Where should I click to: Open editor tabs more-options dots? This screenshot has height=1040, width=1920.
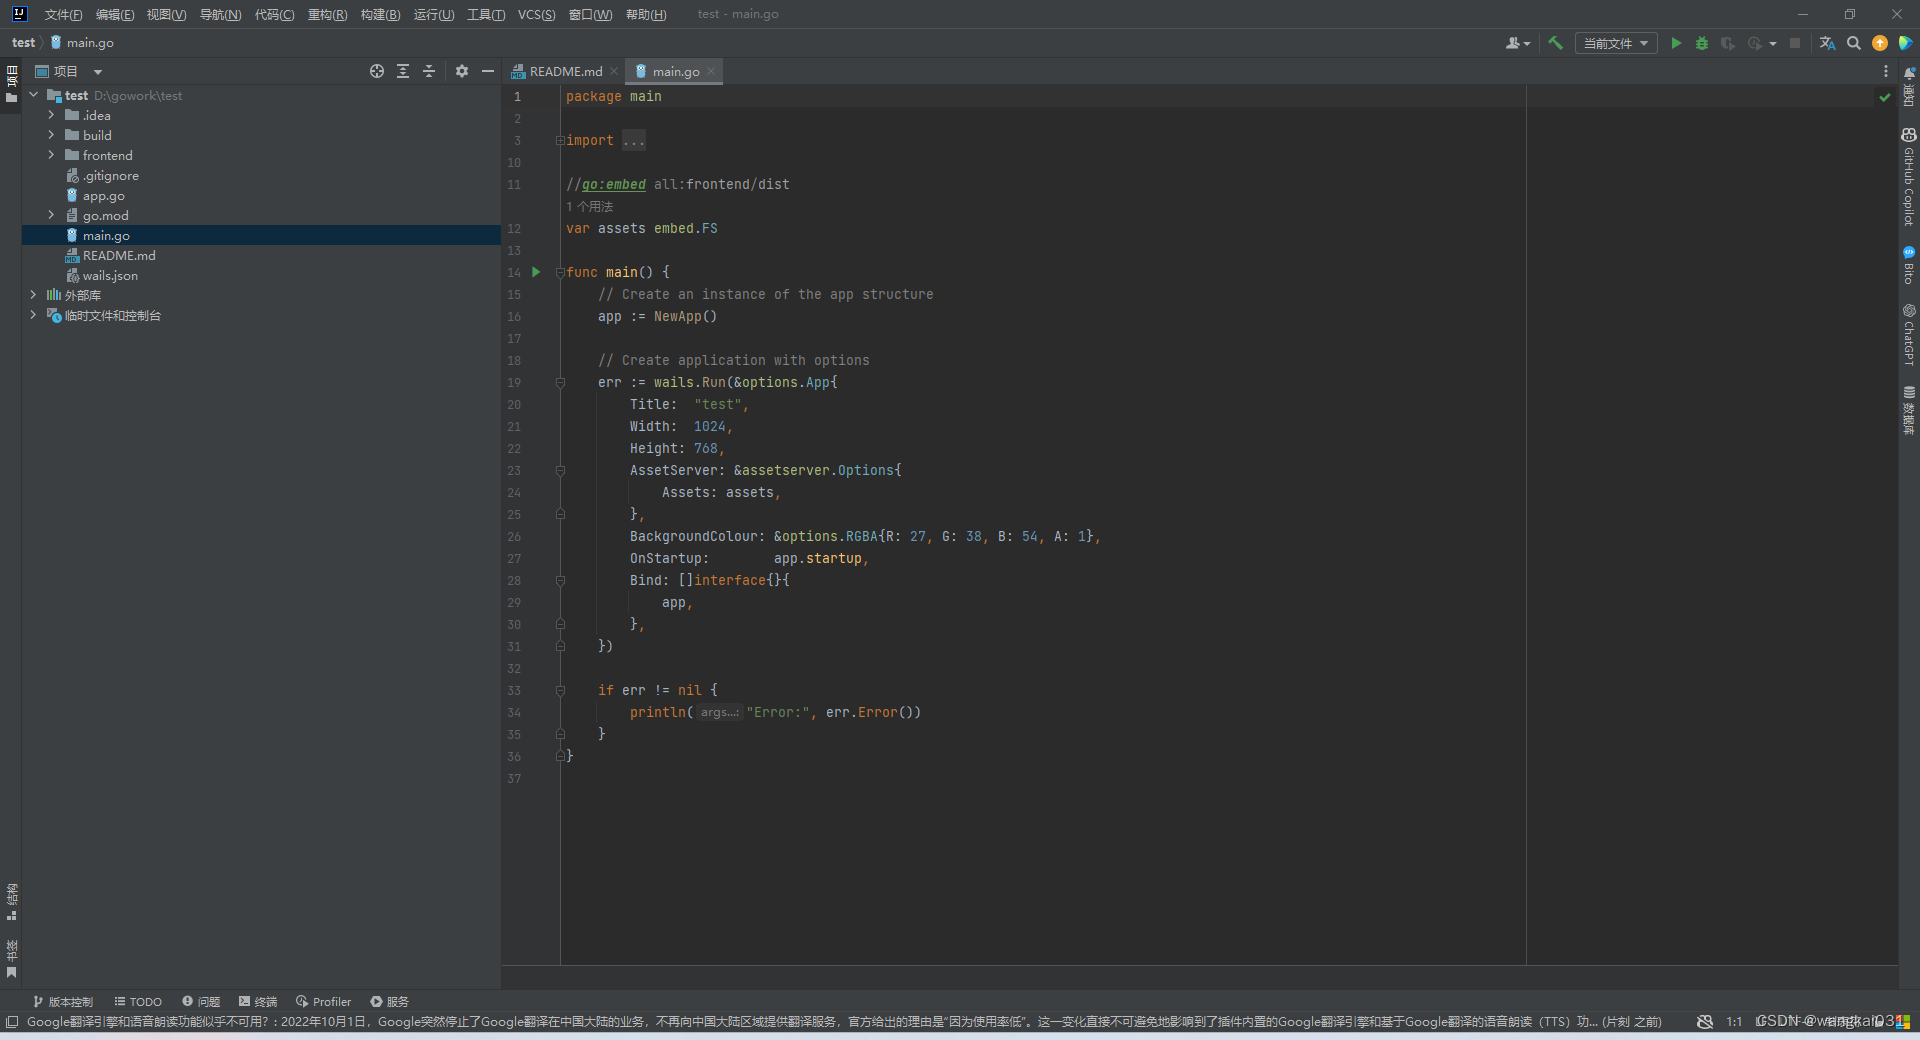[1886, 71]
